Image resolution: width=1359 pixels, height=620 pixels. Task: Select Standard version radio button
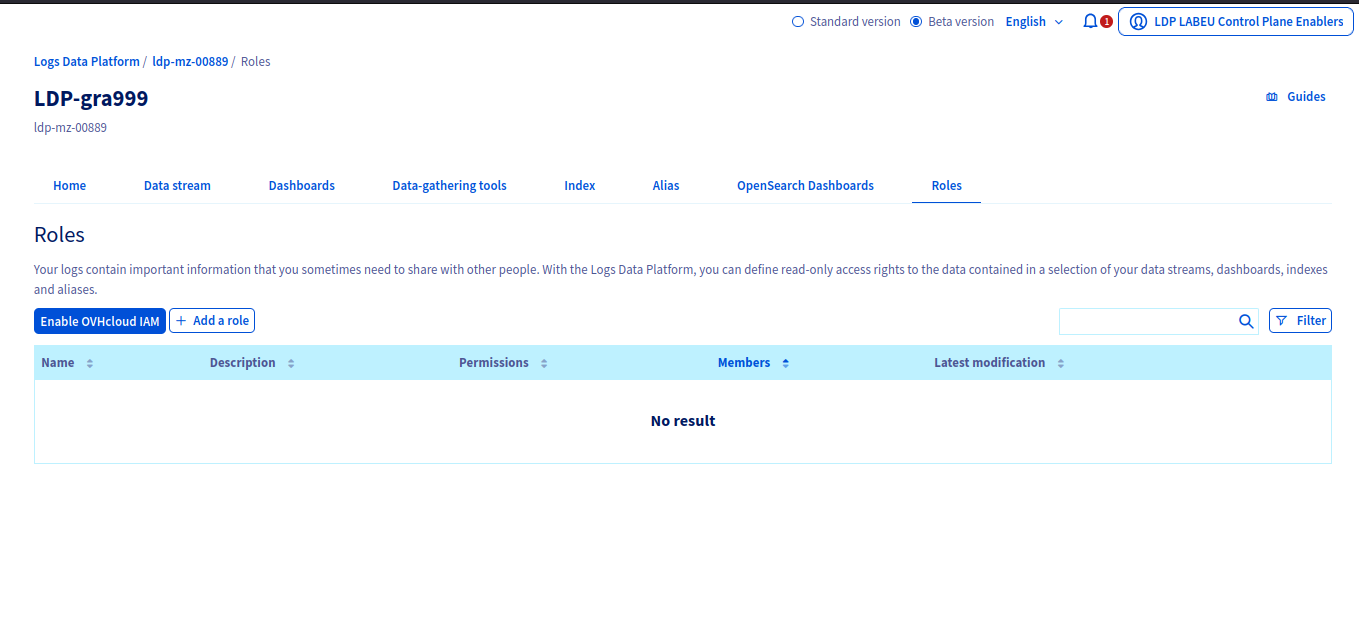pyautogui.click(x=798, y=22)
